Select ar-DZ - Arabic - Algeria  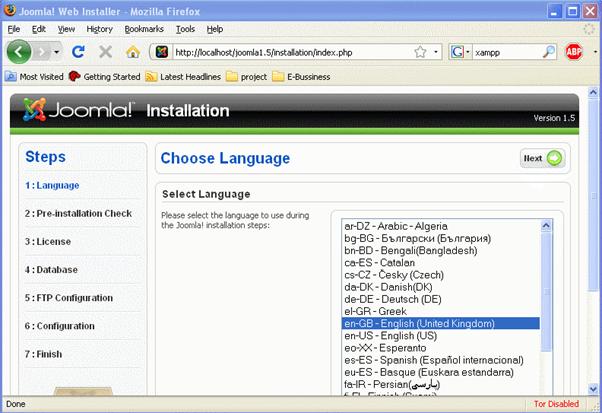tap(441, 226)
